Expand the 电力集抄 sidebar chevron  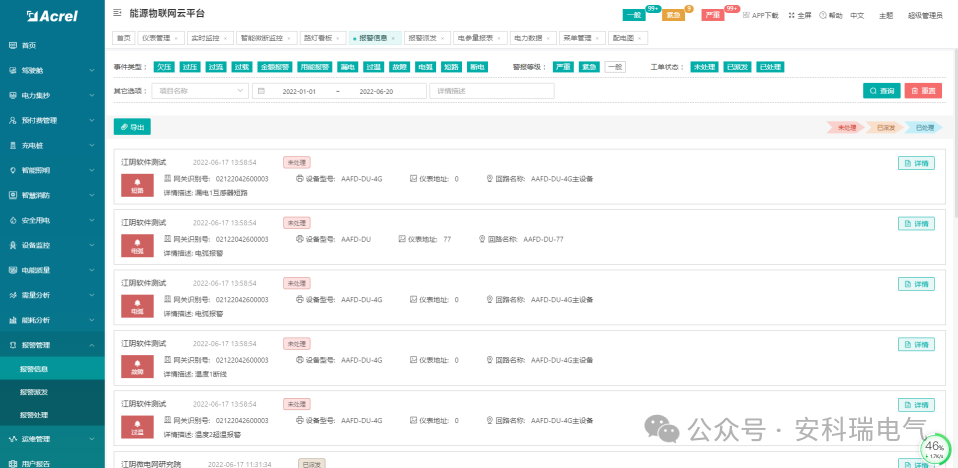click(92, 95)
